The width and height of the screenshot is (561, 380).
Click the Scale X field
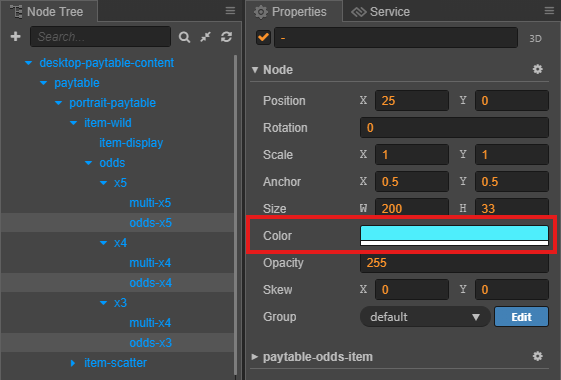pos(412,155)
